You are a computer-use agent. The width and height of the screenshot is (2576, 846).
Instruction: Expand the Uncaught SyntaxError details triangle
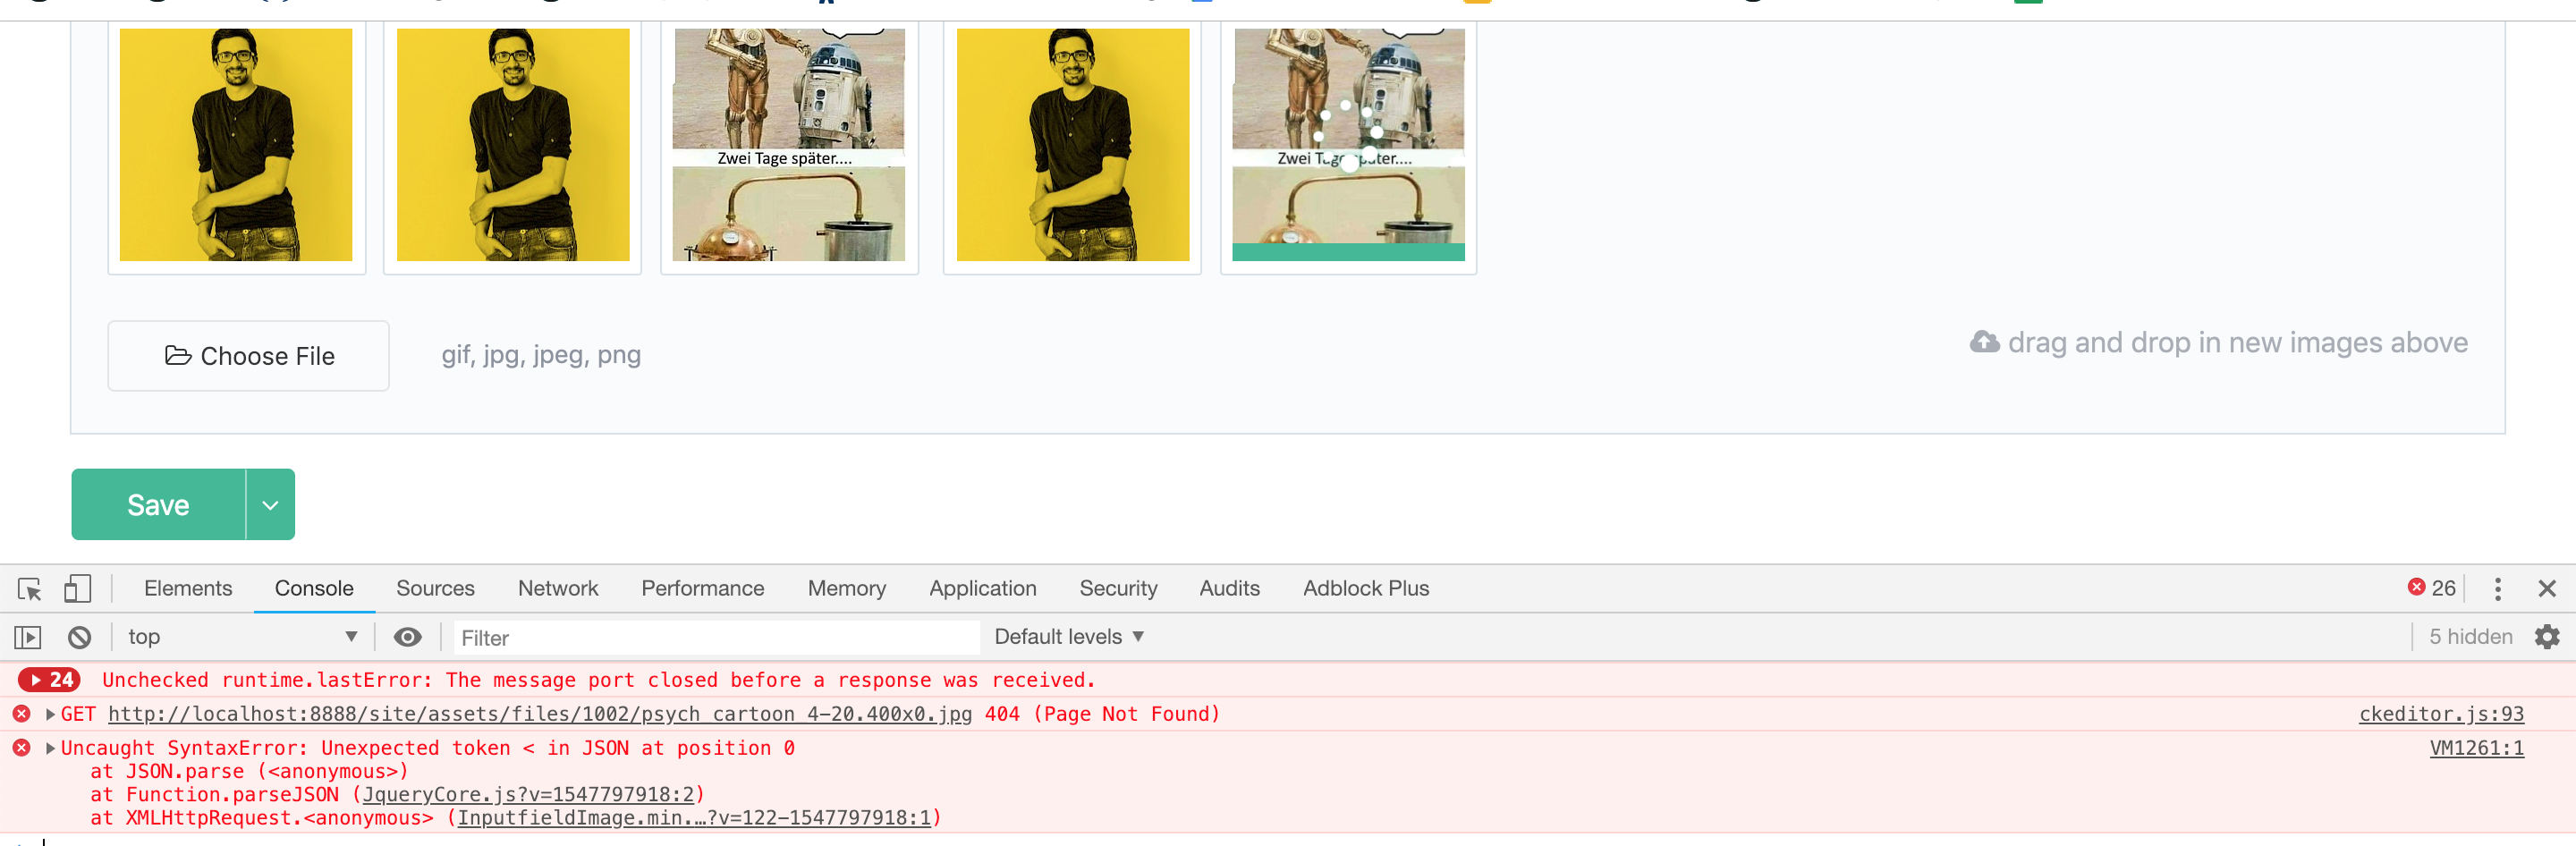[x=48, y=747]
